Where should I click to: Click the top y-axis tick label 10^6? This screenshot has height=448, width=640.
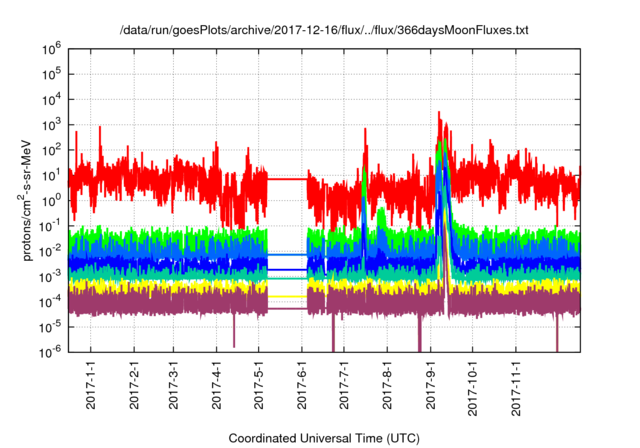click(52, 47)
